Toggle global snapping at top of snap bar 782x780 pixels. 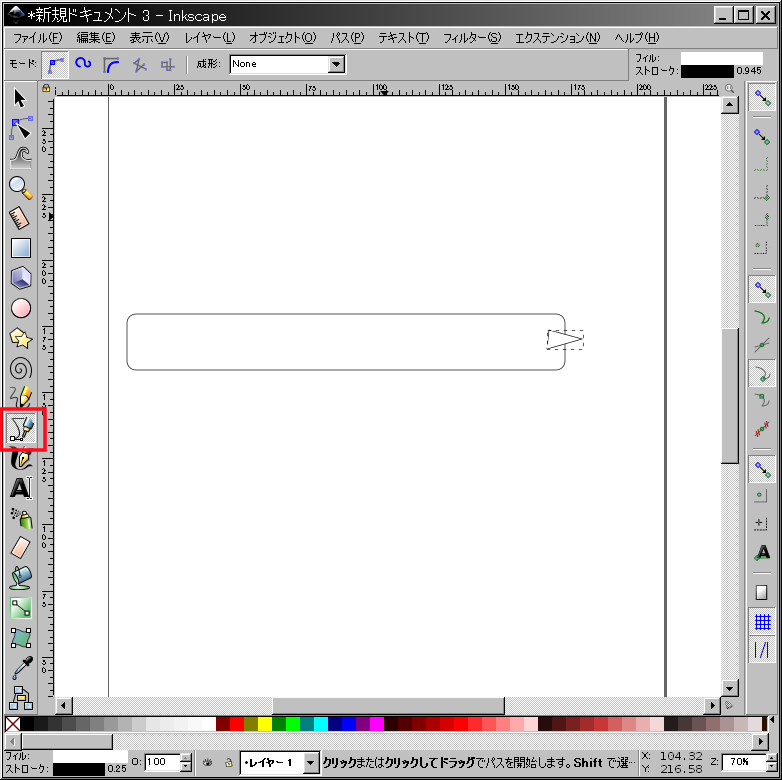tap(762, 98)
